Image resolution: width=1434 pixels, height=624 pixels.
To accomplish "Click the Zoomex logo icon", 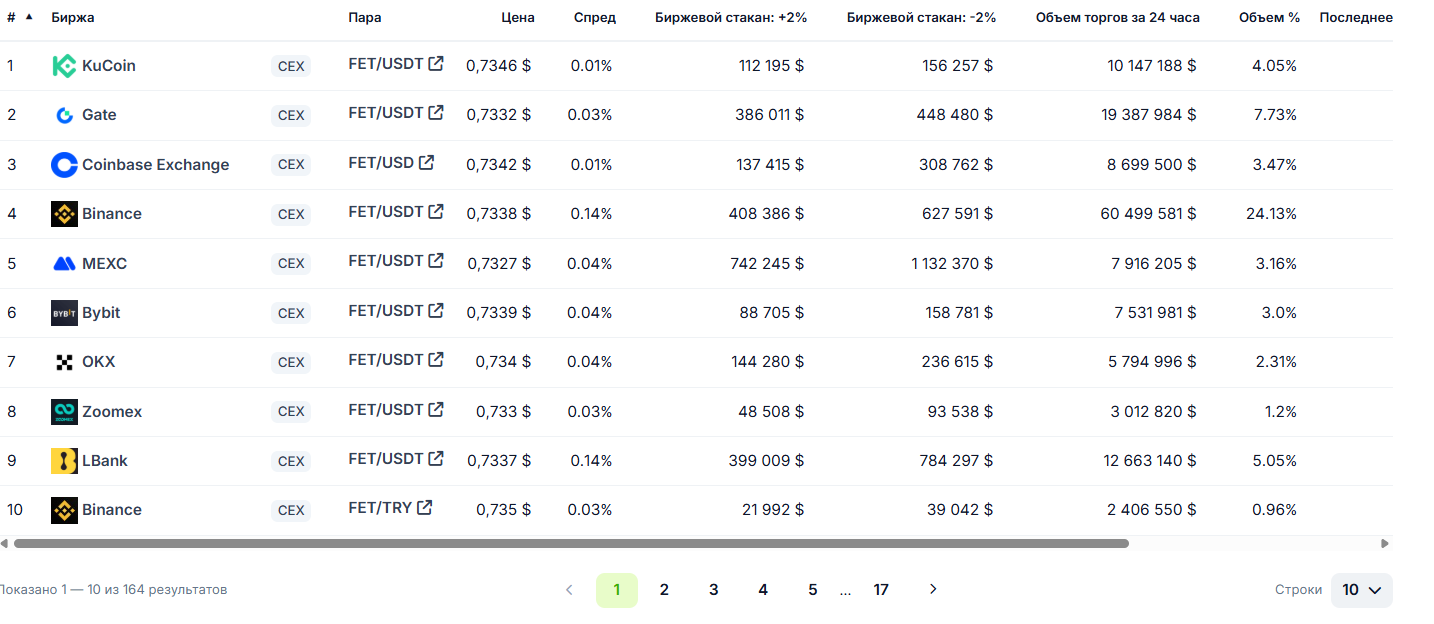I will 64,412.
